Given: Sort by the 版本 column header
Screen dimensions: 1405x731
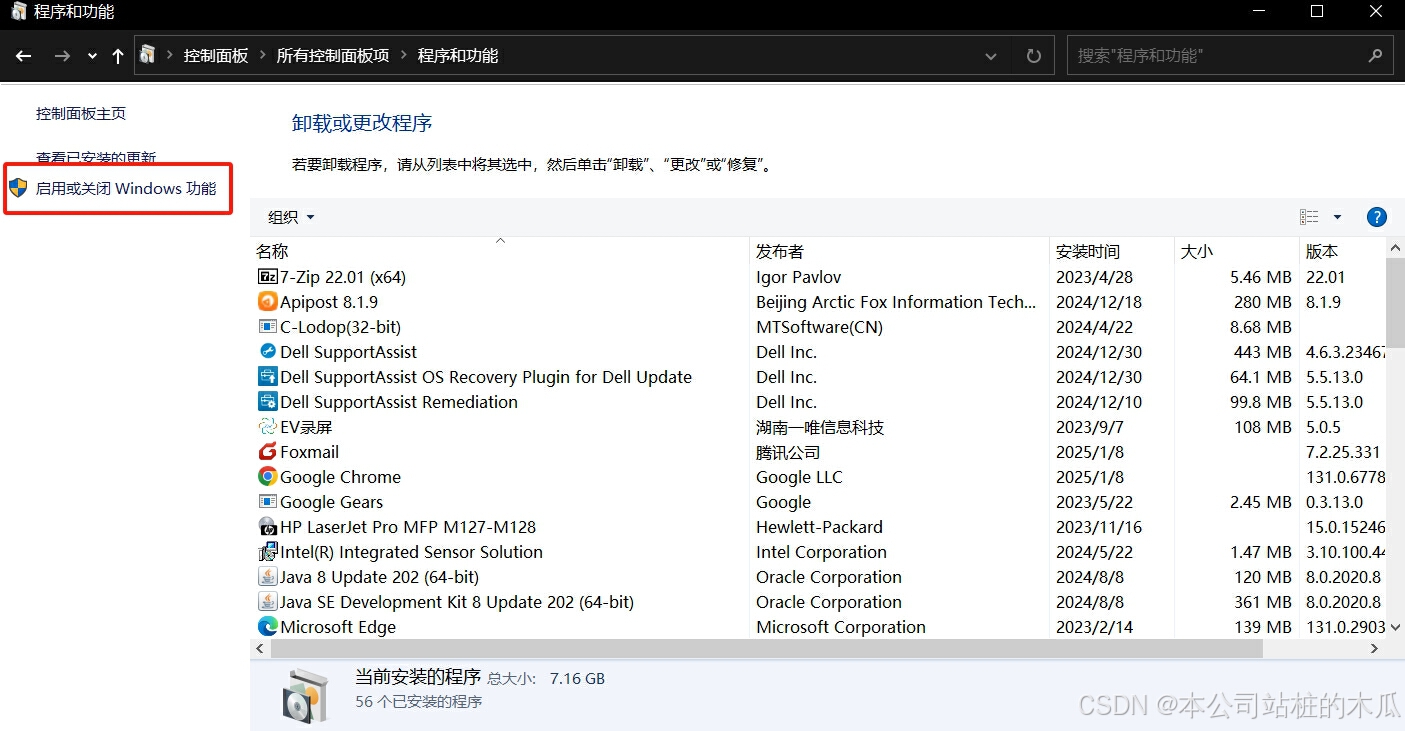Looking at the screenshot, I should 1343,251.
